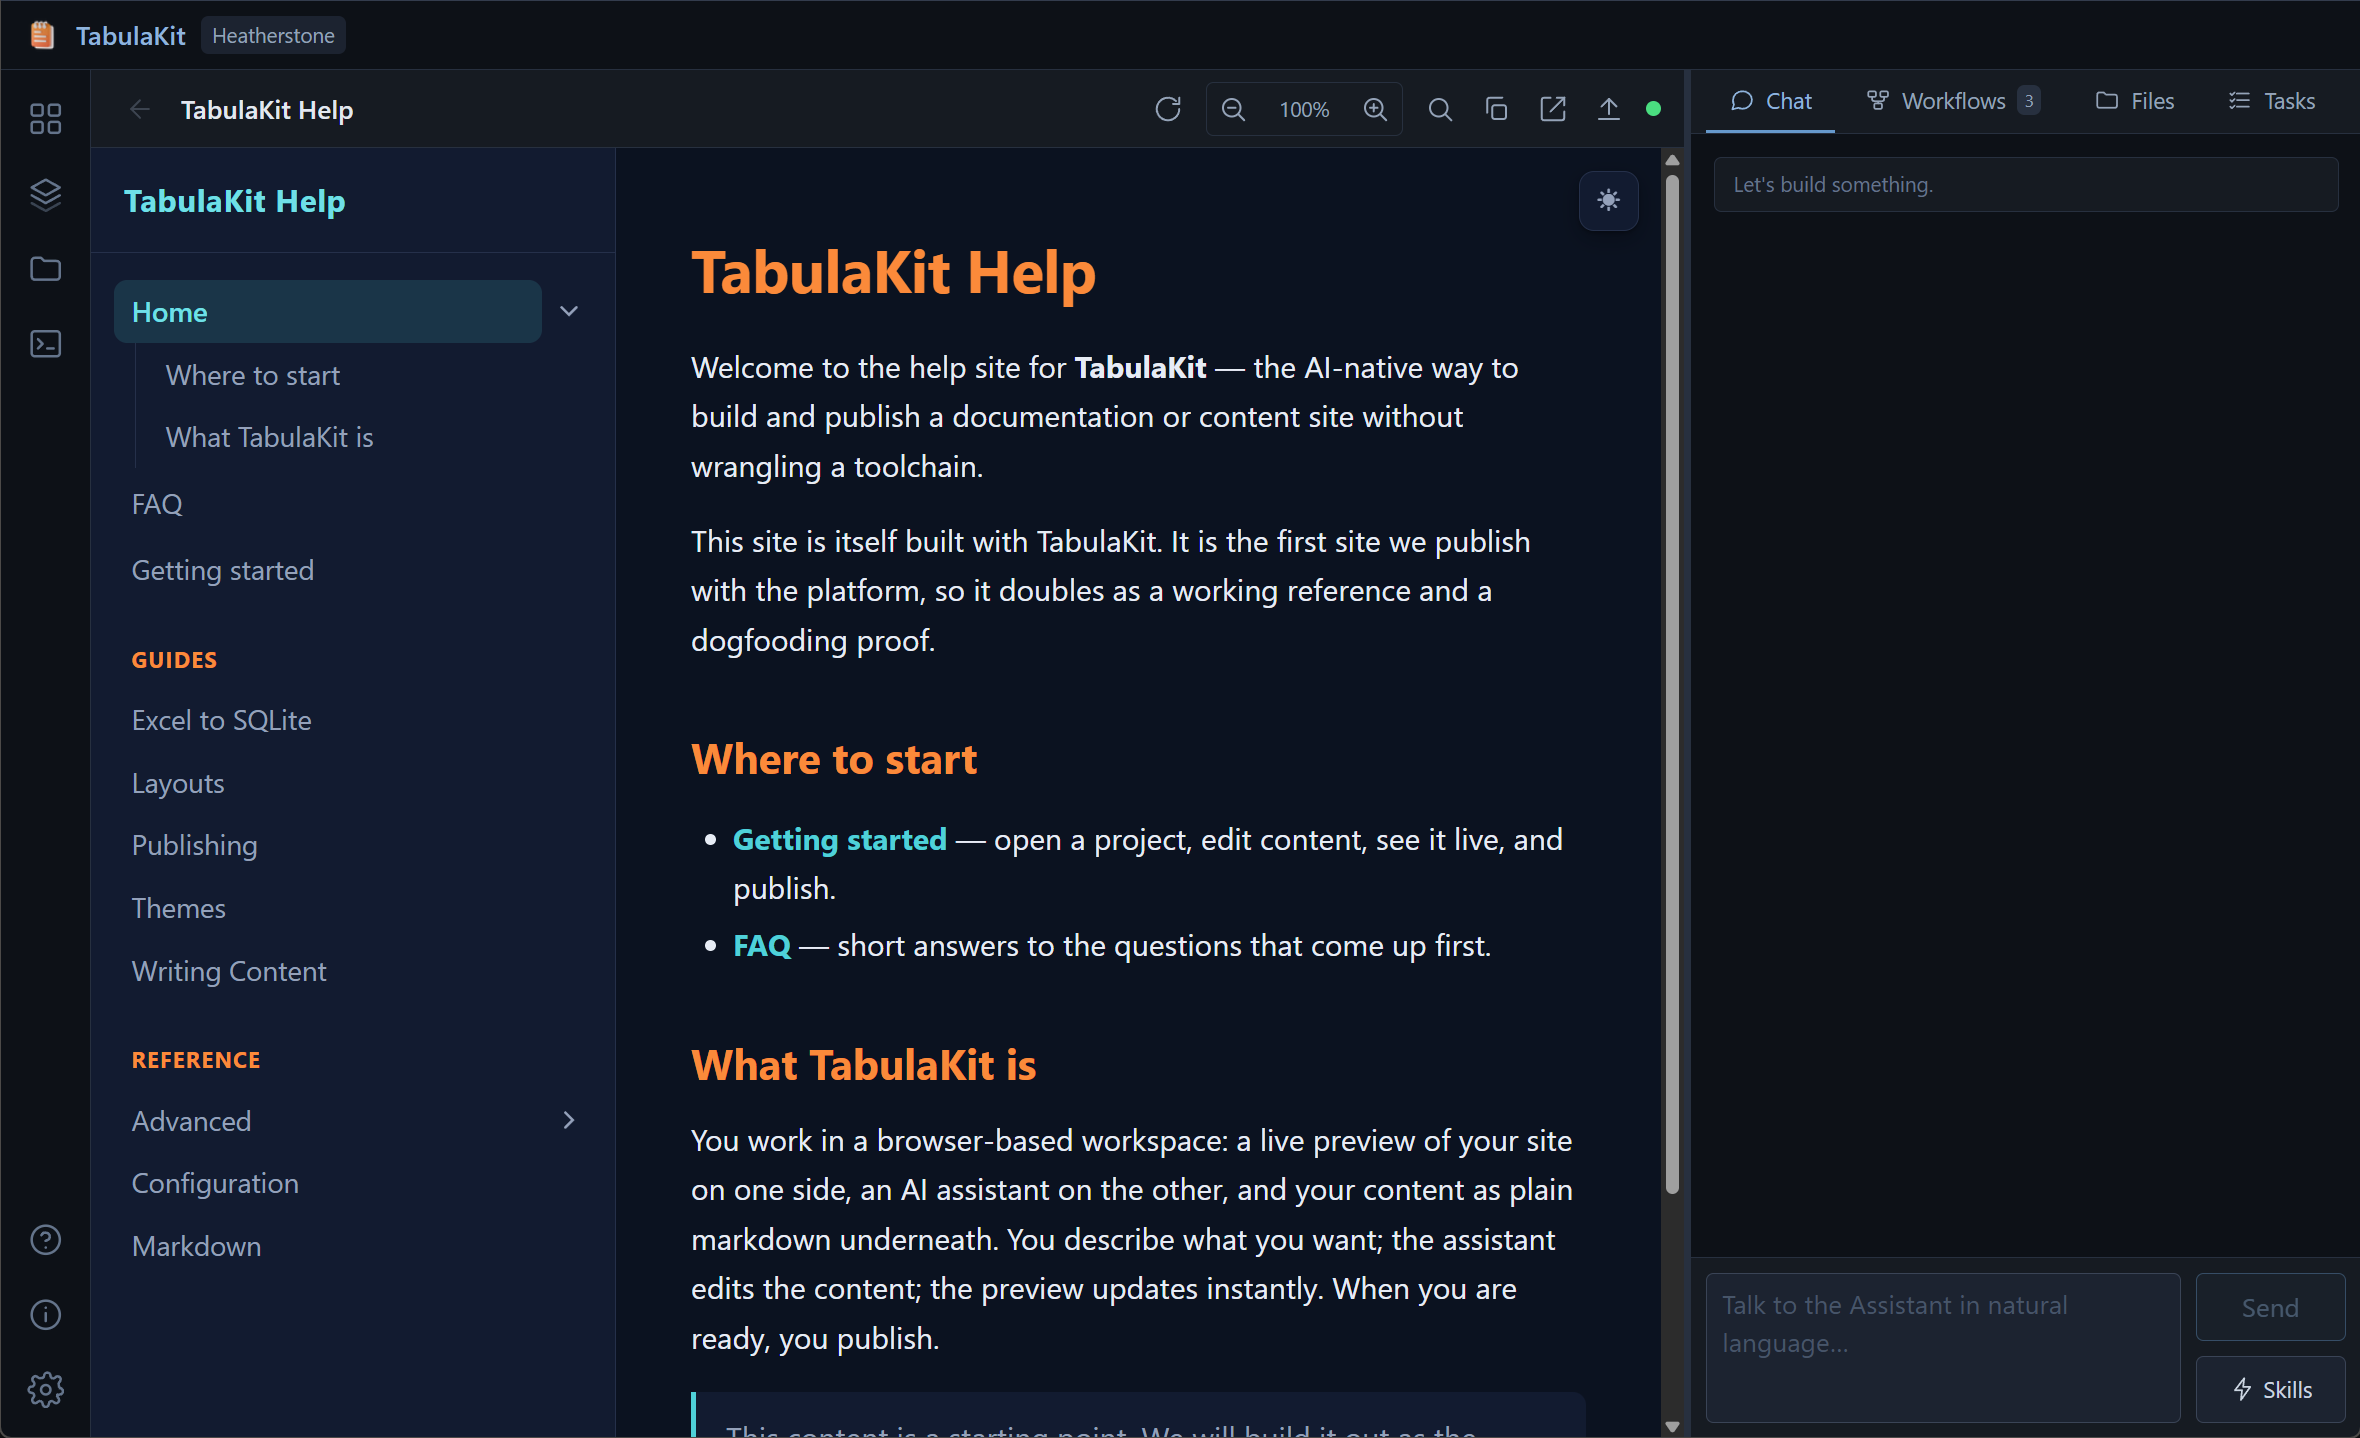This screenshot has width=2360, height=1438.
Task: Reload the preview with refresh icon
Action: [1168, 109]
